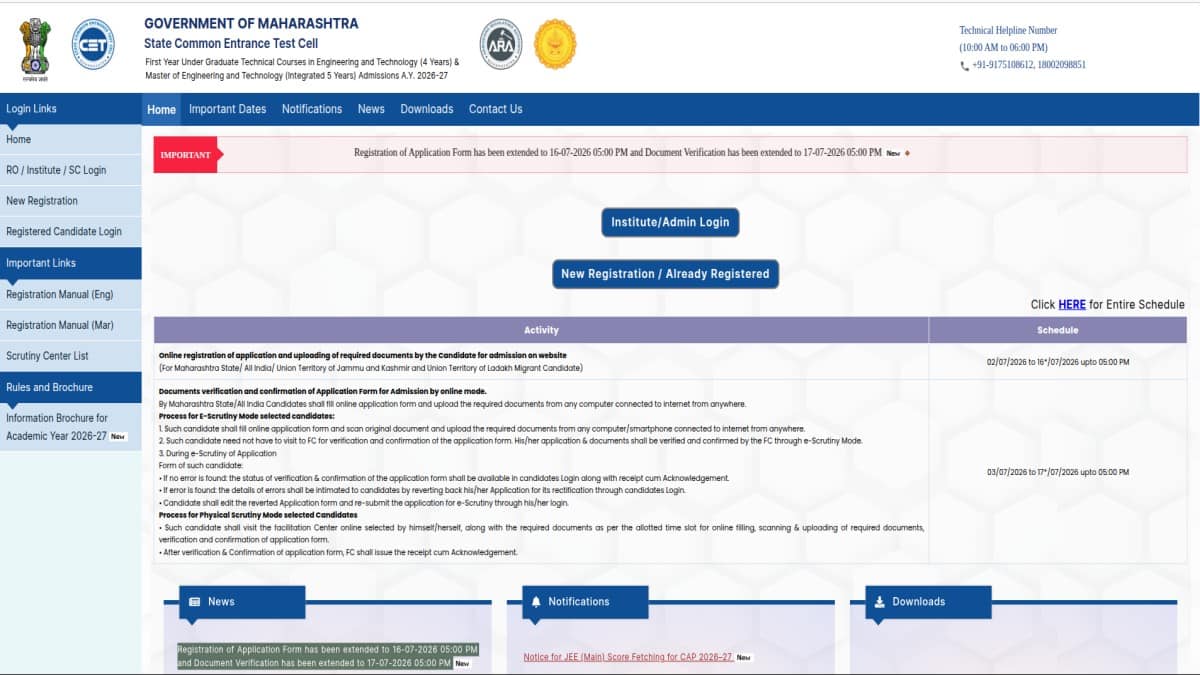Viewport: 1200px width, 675px height.
Task: Click the phone icon beside helpline number
Action: coord(965,65)
